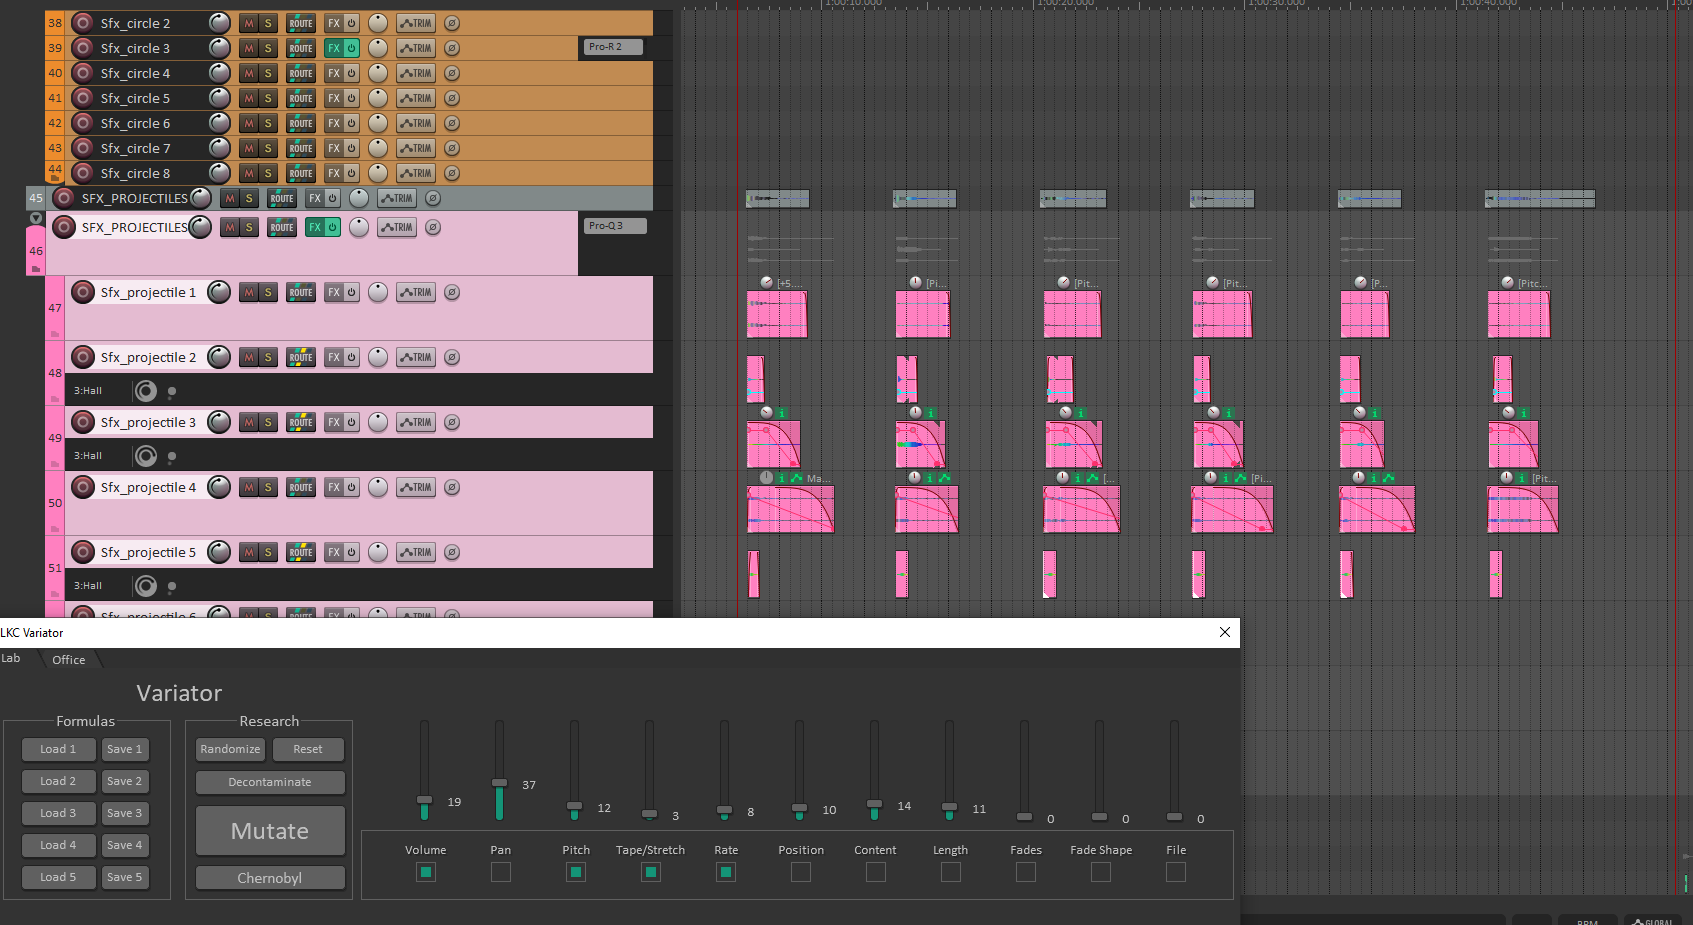Click folder icon under track number 46
1693x925 pixels.
36,269
